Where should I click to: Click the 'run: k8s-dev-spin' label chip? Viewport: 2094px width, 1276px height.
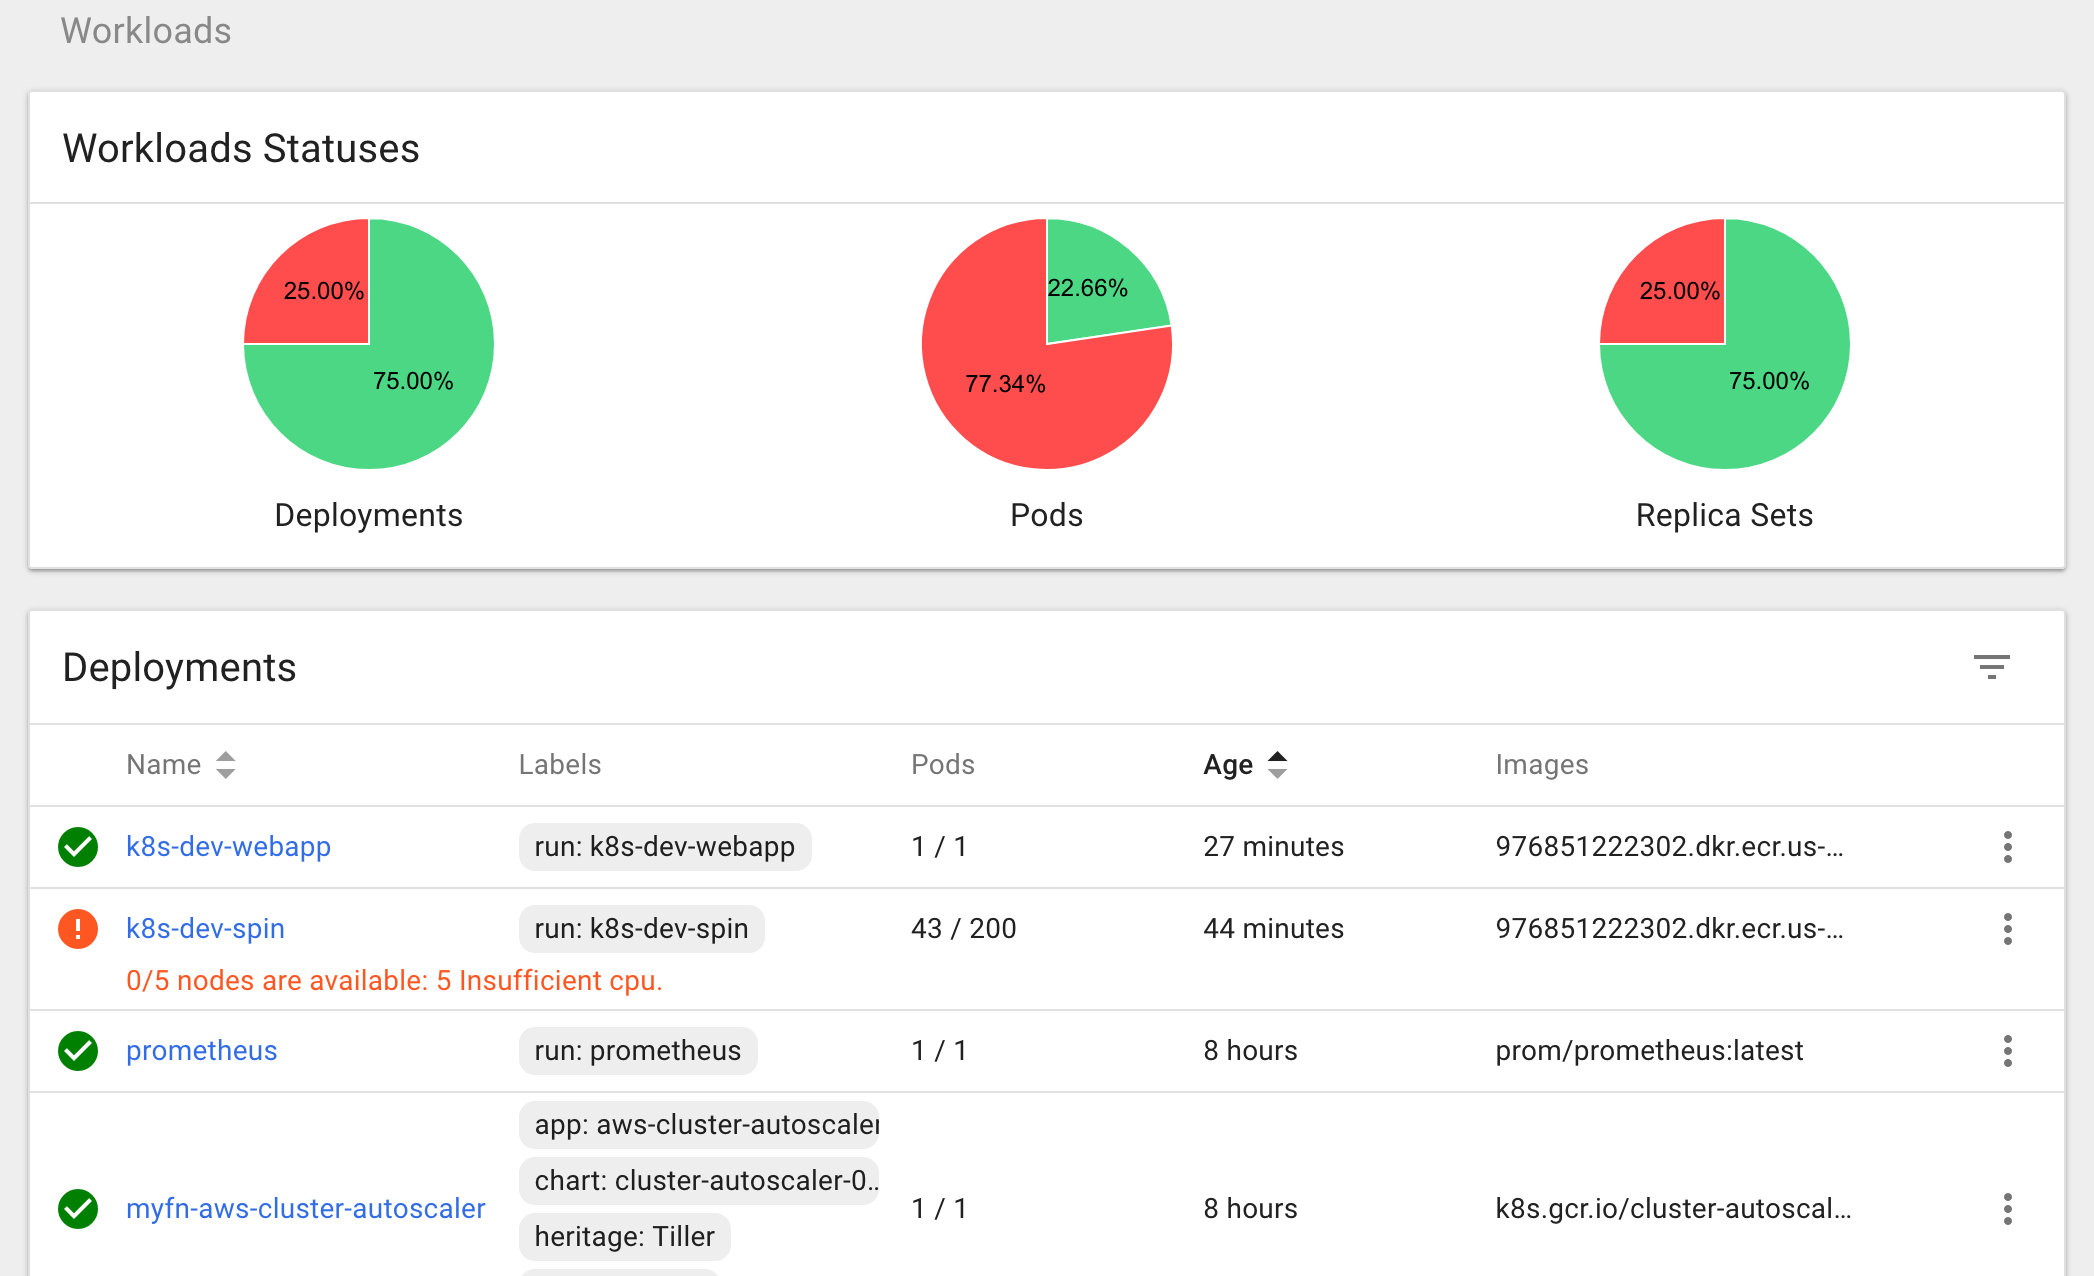point(641,929)
